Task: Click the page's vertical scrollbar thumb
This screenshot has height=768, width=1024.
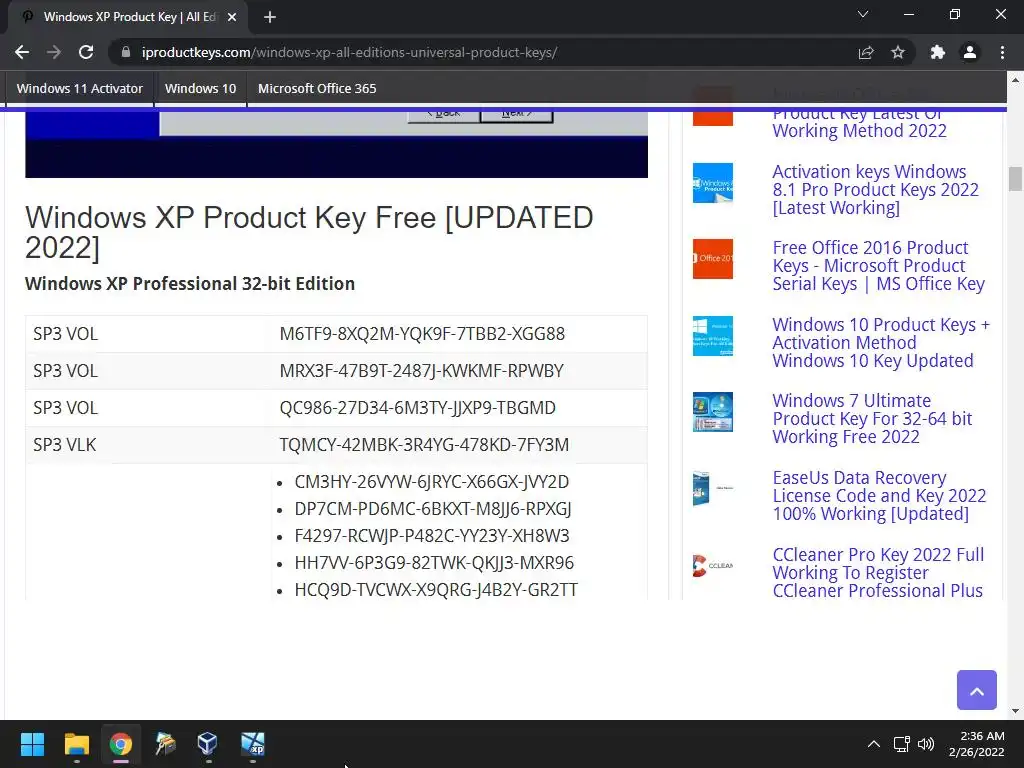Action: coord(1015,179)
